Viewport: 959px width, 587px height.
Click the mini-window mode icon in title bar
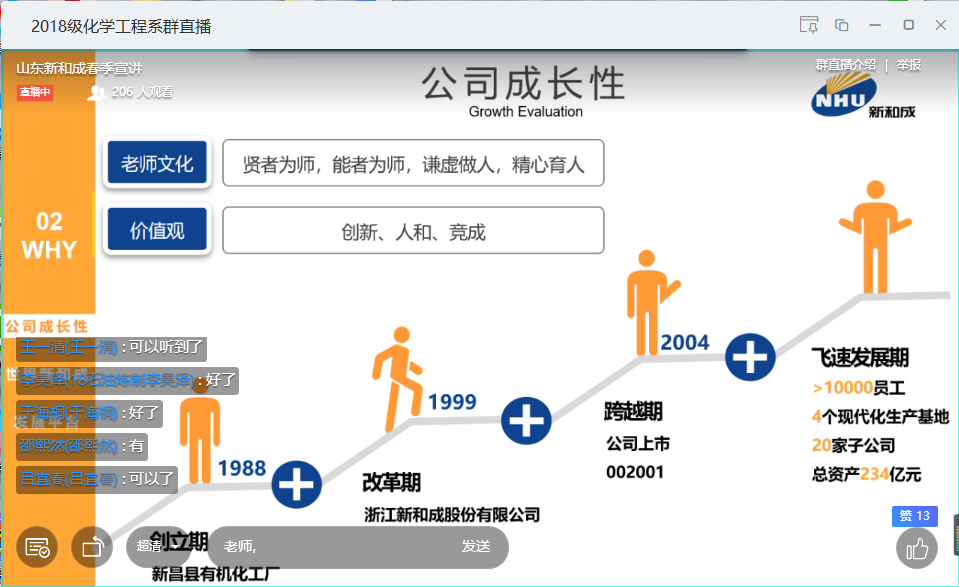click(842, 25)
